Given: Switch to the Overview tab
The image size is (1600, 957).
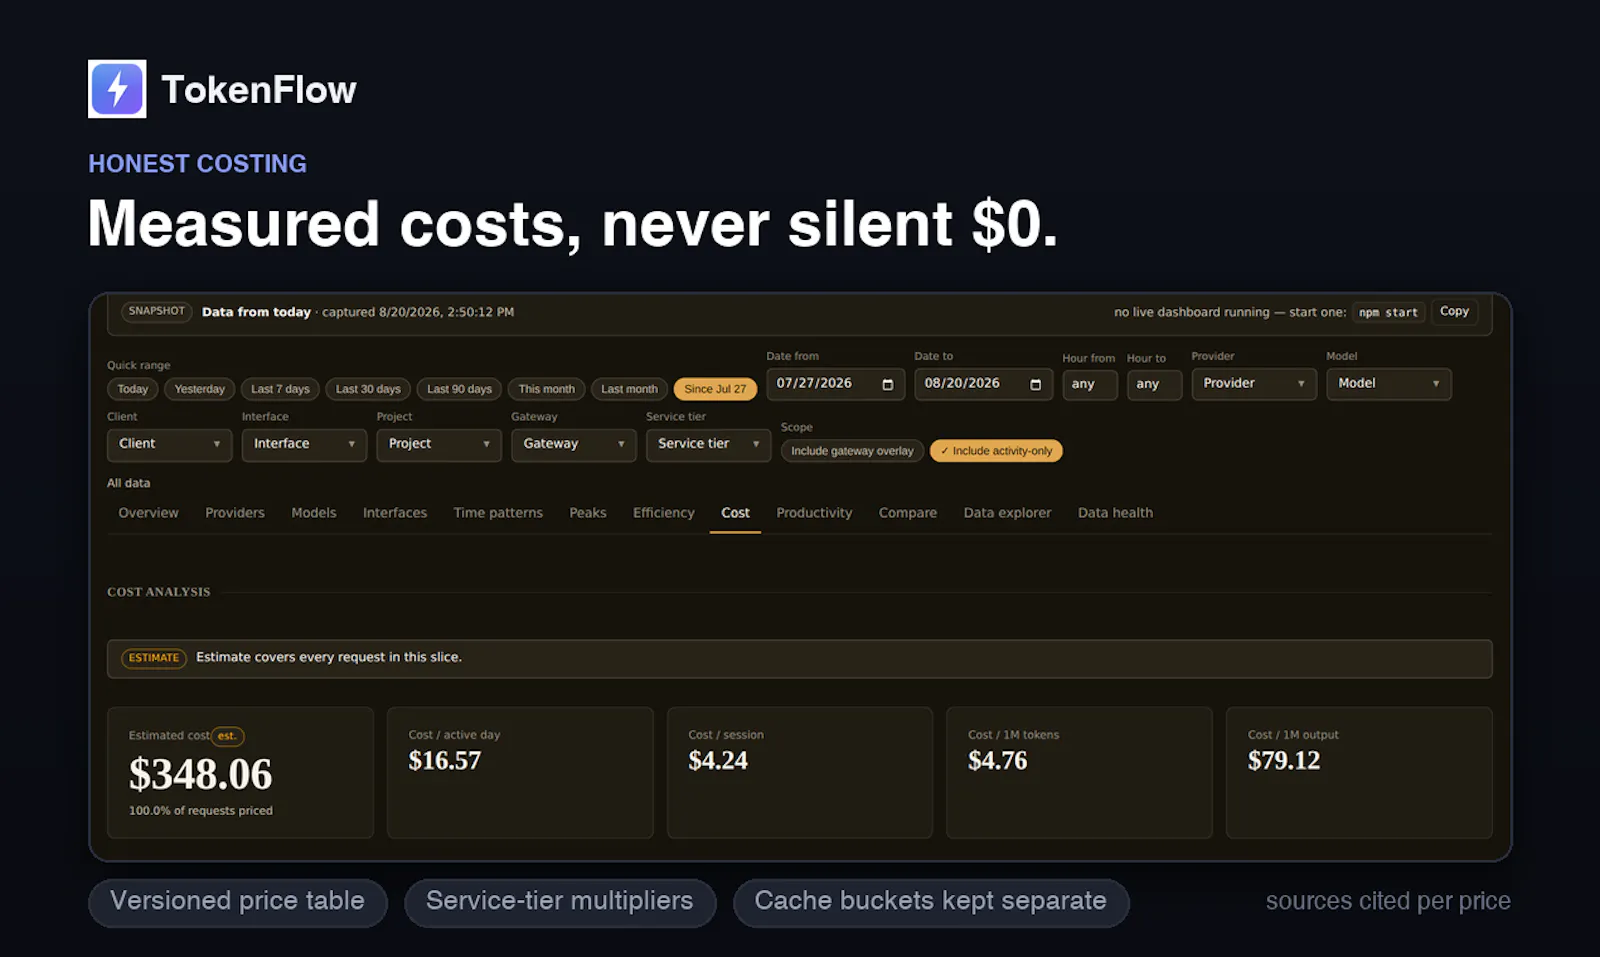Looking at the screenshot, I should coord(148,513).
